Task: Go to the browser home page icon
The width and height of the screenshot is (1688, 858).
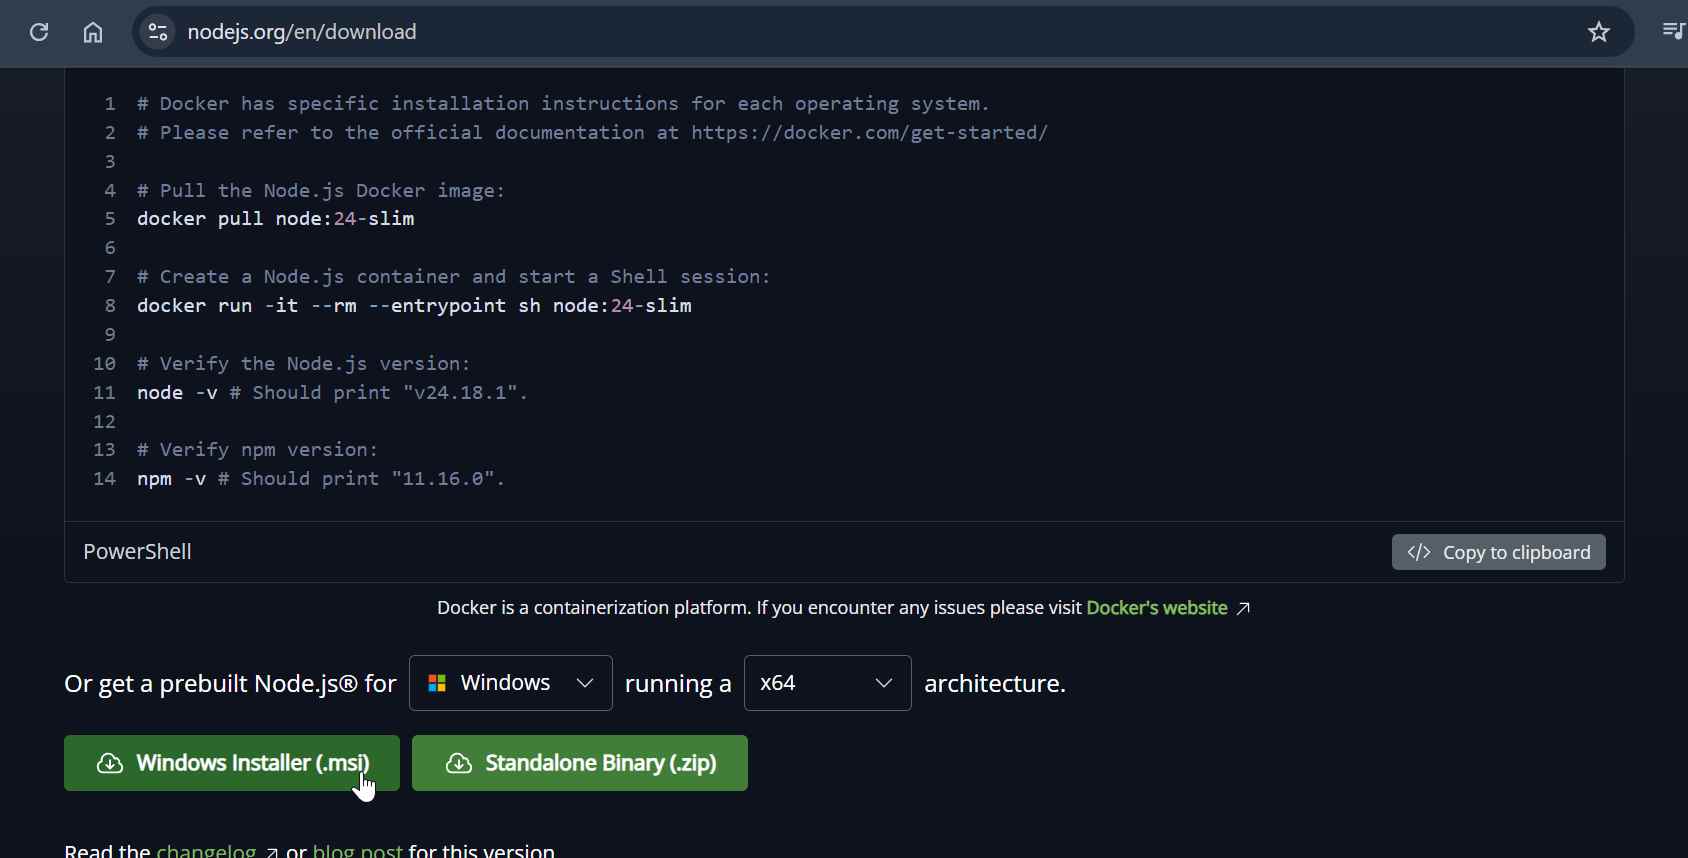Action: pos(93,32)
